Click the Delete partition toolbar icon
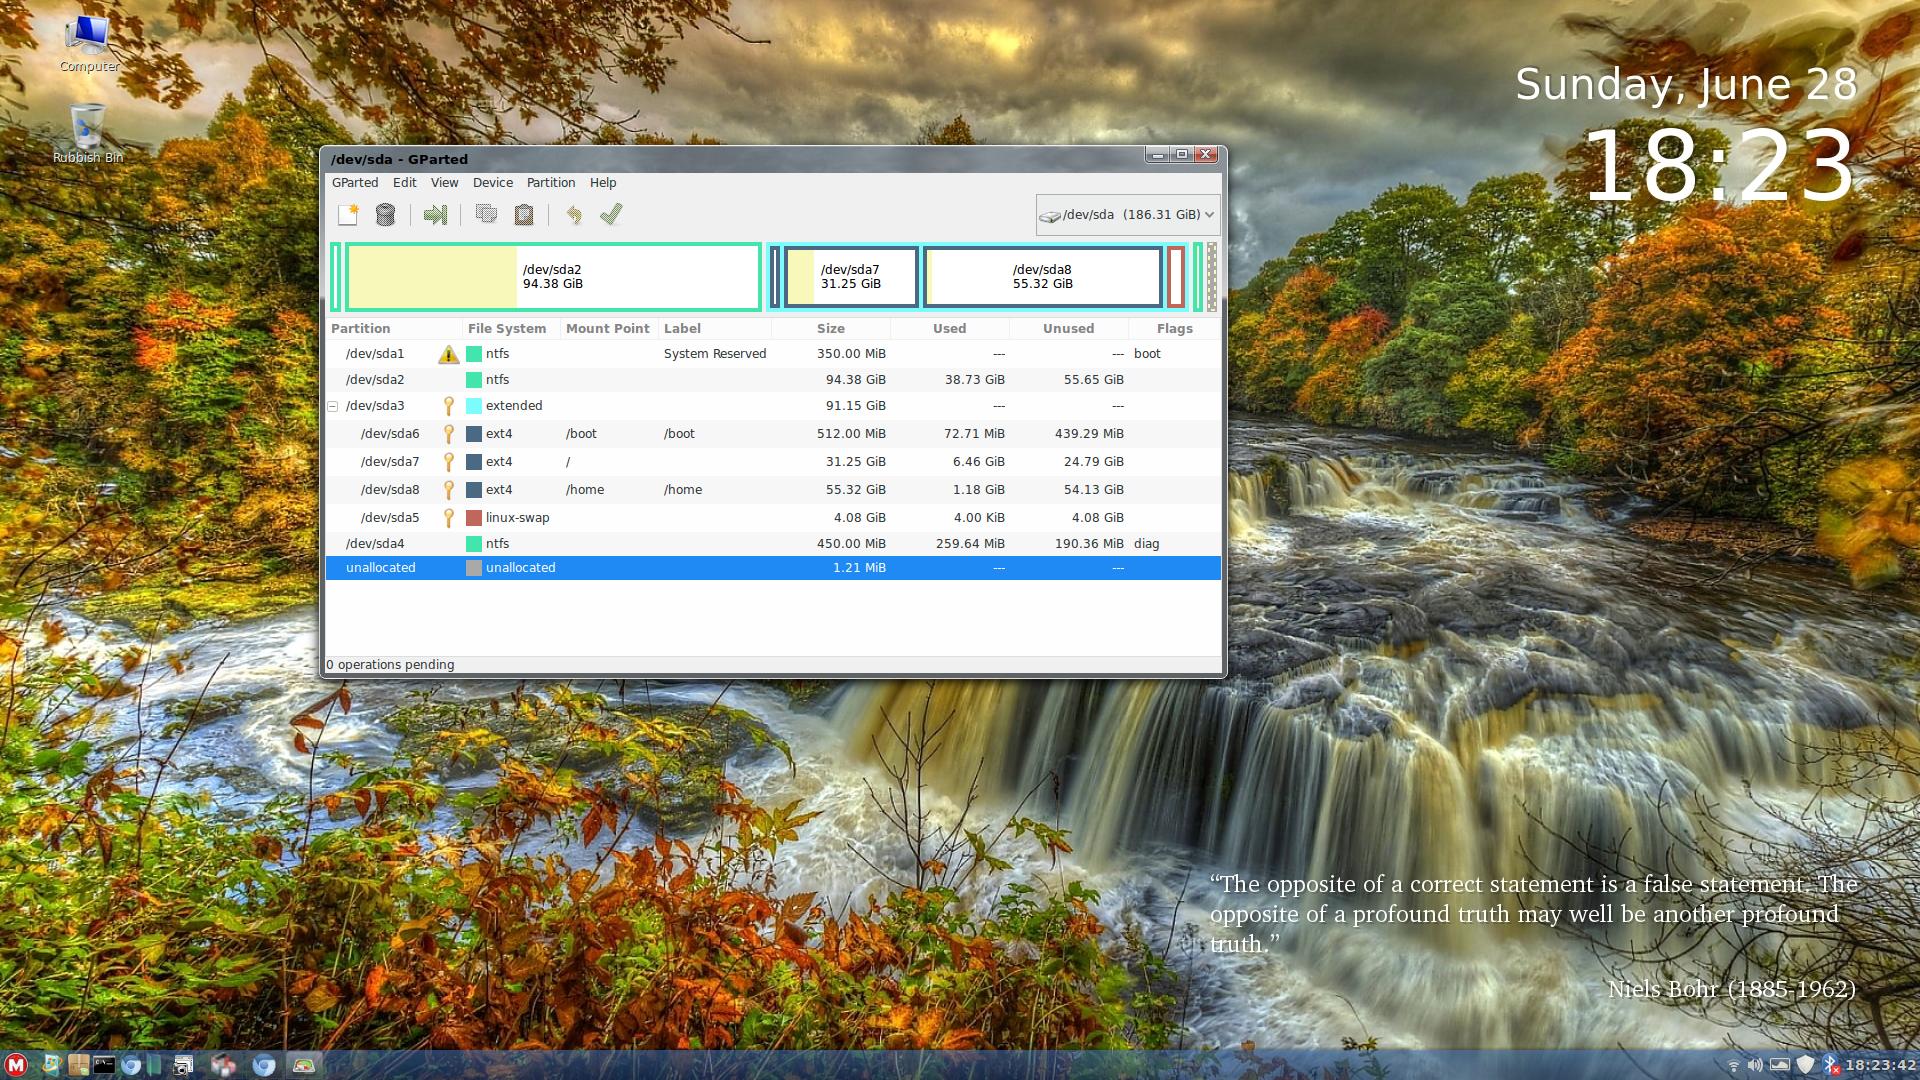The width and height of the screenshot is (1920, 1080). [385, 215]
